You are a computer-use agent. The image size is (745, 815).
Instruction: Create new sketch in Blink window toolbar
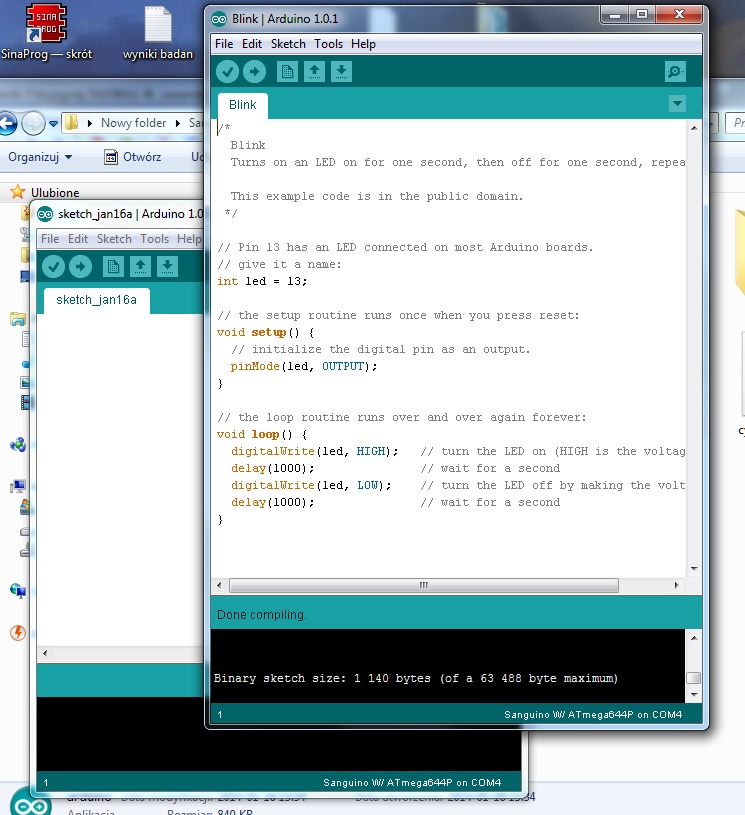tap(287, 72)
